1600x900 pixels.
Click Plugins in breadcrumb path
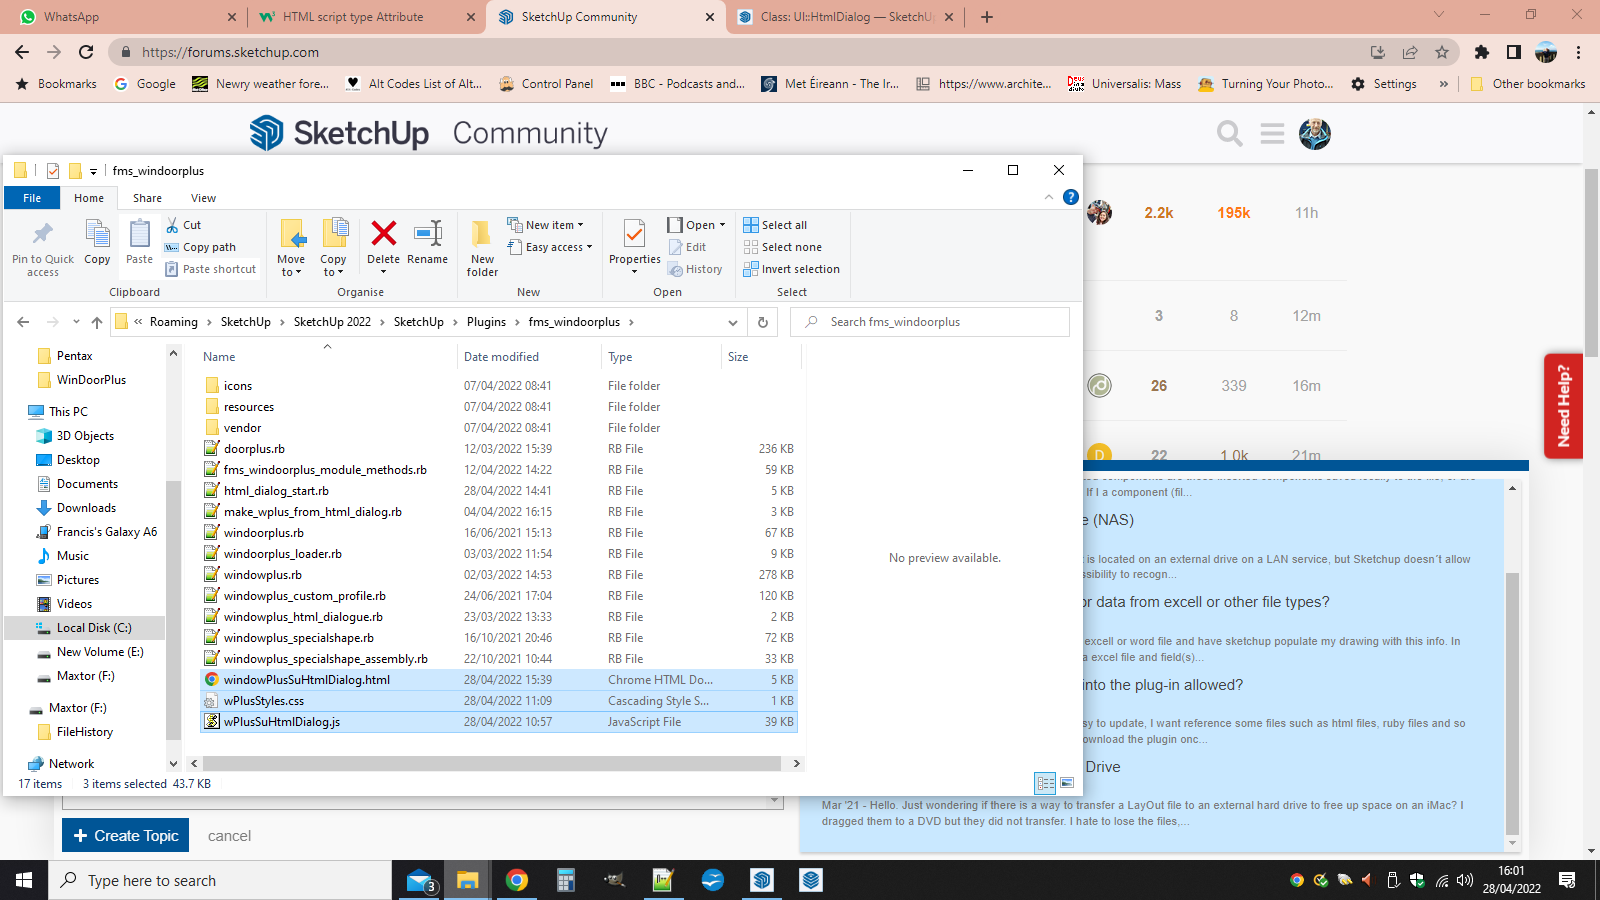pos(486,322)
